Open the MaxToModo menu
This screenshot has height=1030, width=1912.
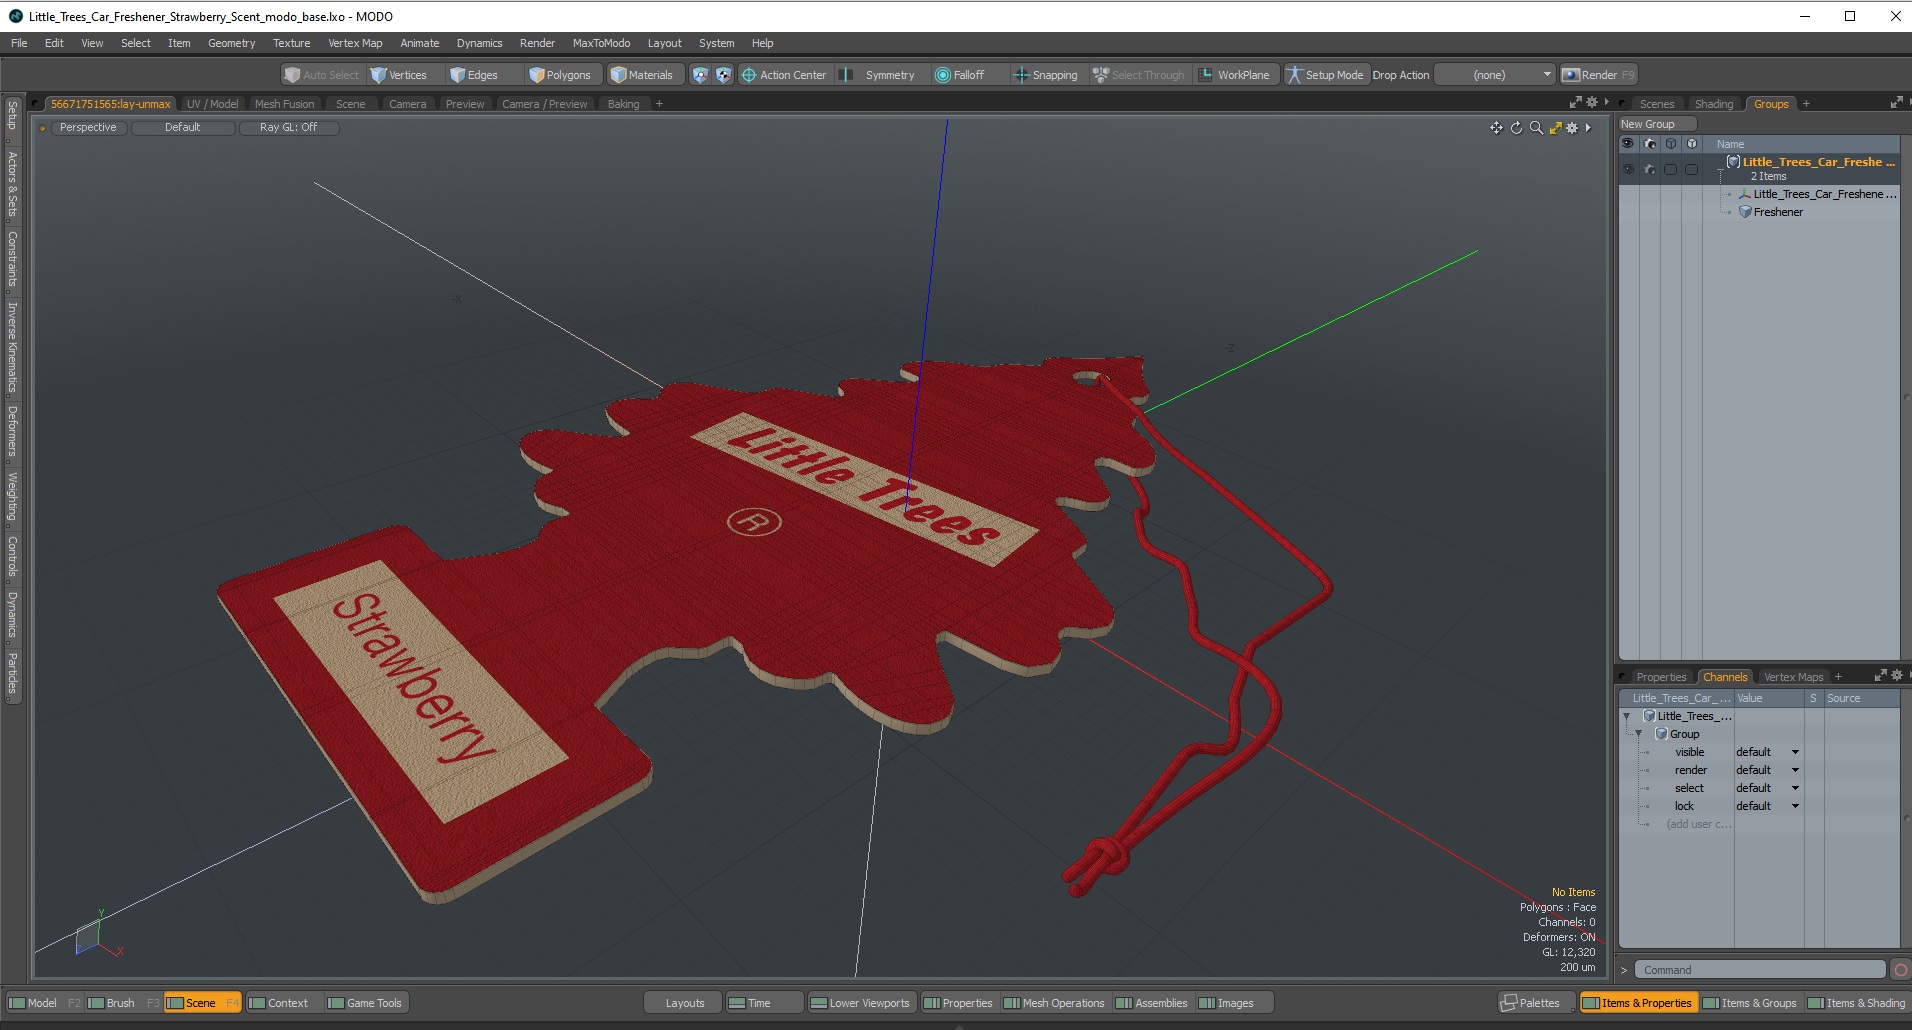[601, 43]
